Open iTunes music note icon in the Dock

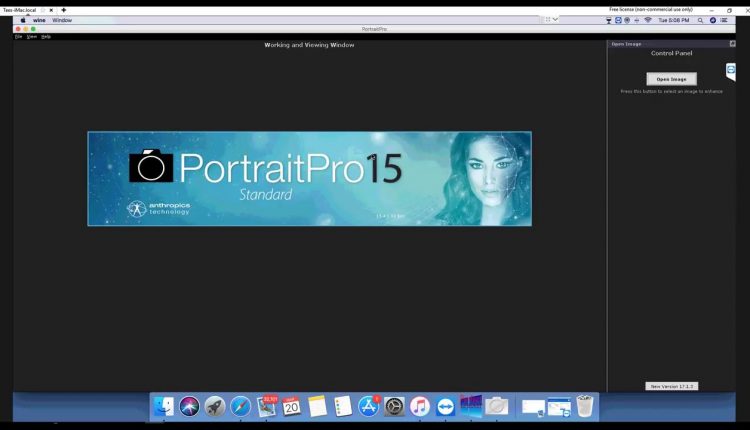point(419,407)
